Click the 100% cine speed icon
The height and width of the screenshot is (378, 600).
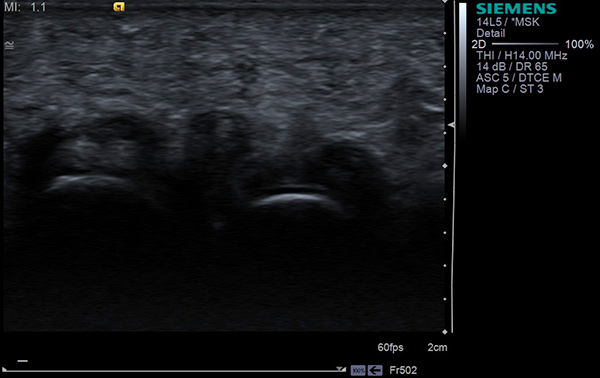pyautogui.click(x=358, y=370)
